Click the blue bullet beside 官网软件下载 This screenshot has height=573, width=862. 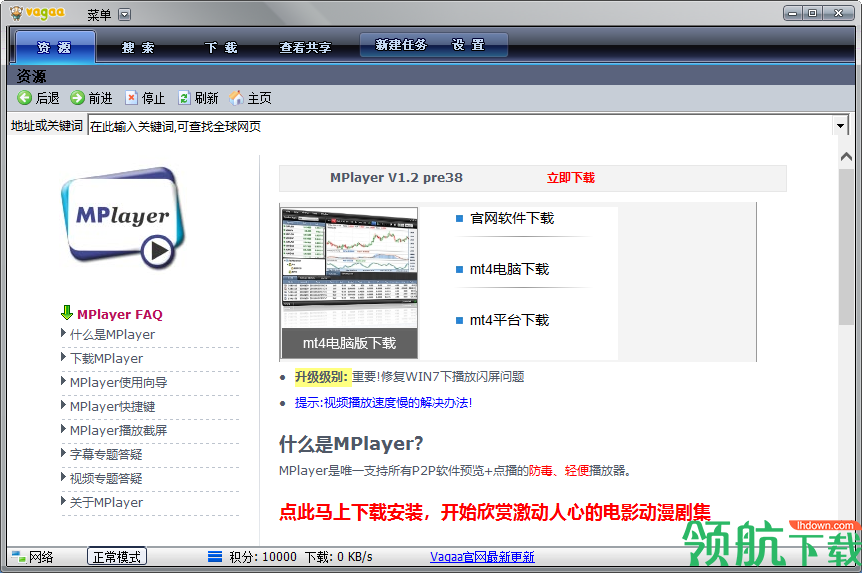click(460, 218)
